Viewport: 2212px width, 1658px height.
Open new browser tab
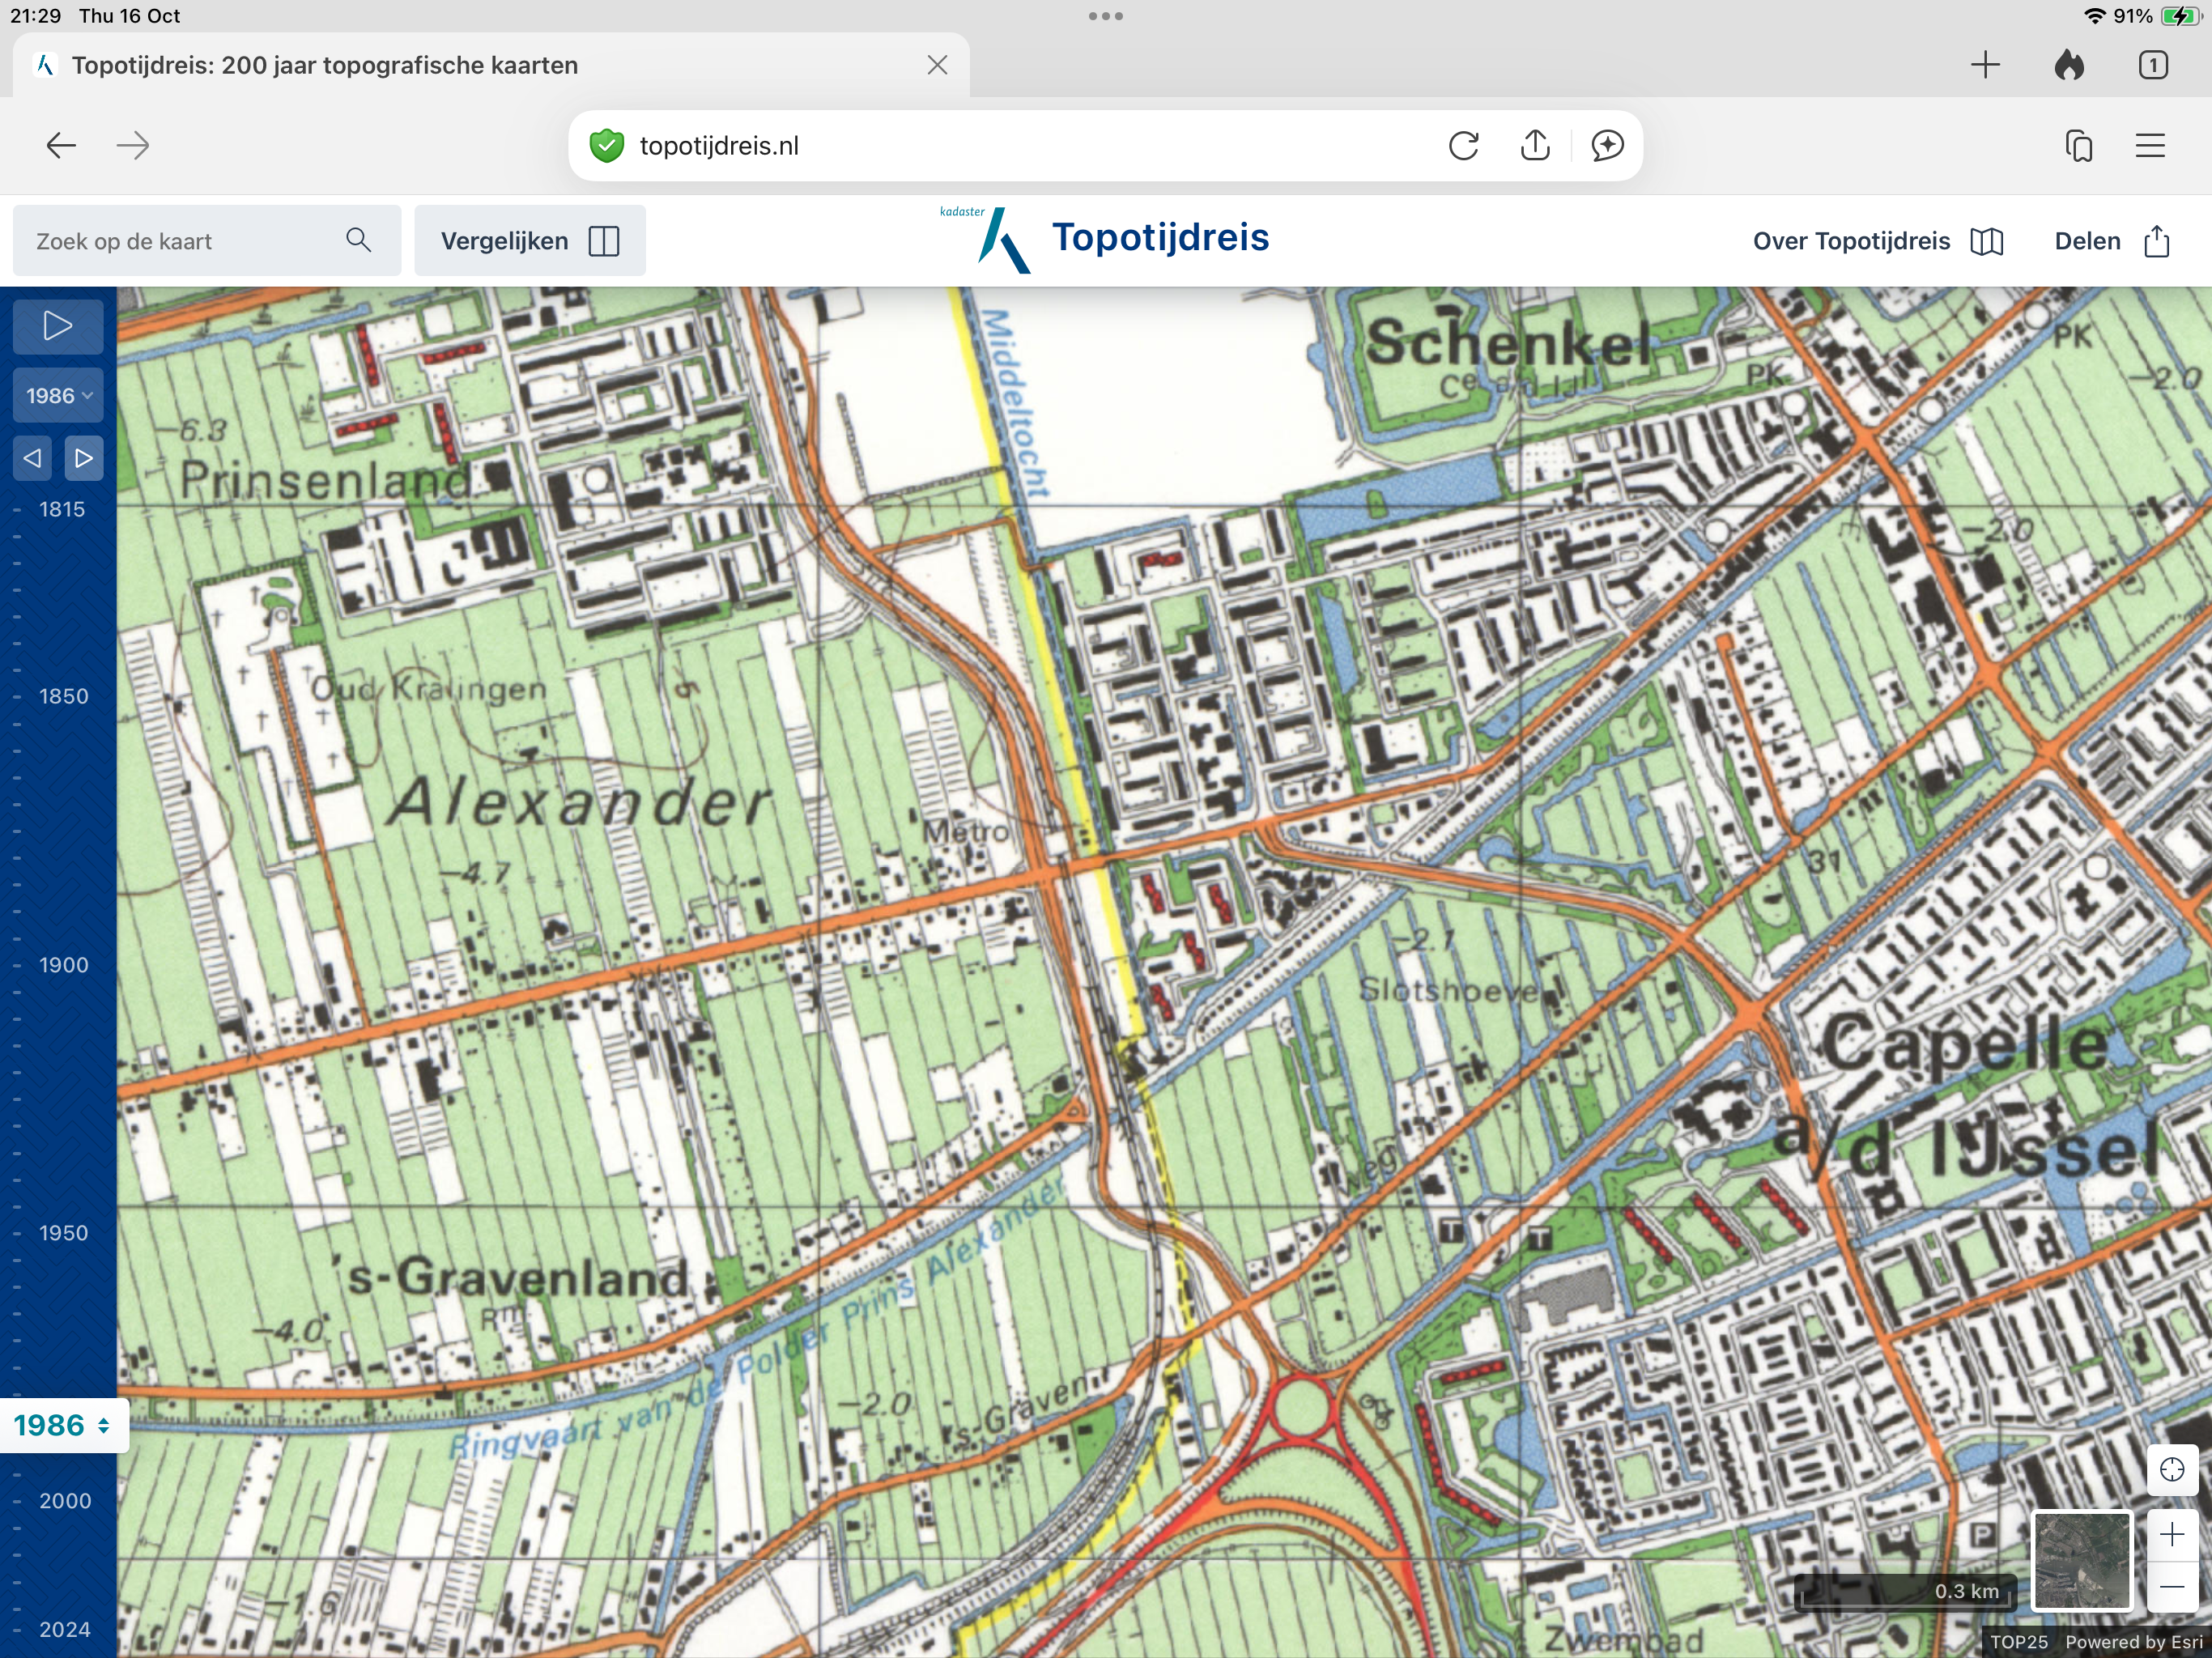pyautogui.click(x=1985, y=66)
